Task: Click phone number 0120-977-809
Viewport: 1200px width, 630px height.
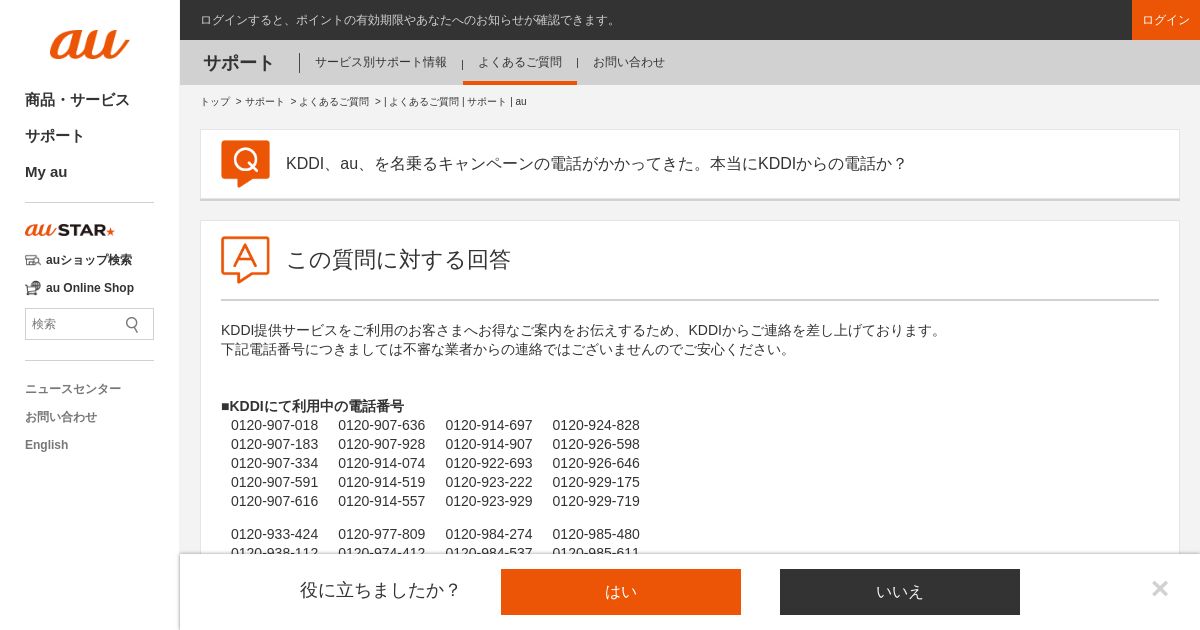Action: pyautogui.click(x=382, y=534)
